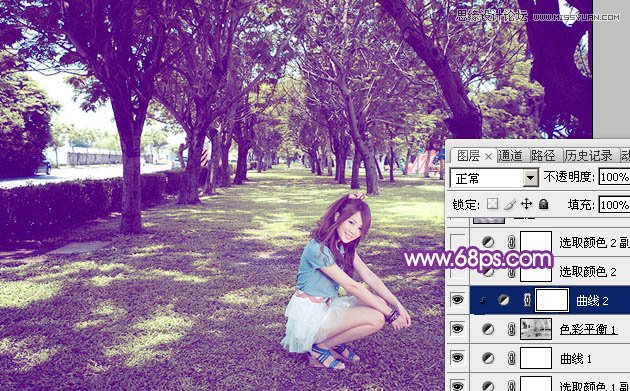Select the 选取颜色 2 副本 layer name
This screenshot has width=630, height=391.
(x=594, y=242)
